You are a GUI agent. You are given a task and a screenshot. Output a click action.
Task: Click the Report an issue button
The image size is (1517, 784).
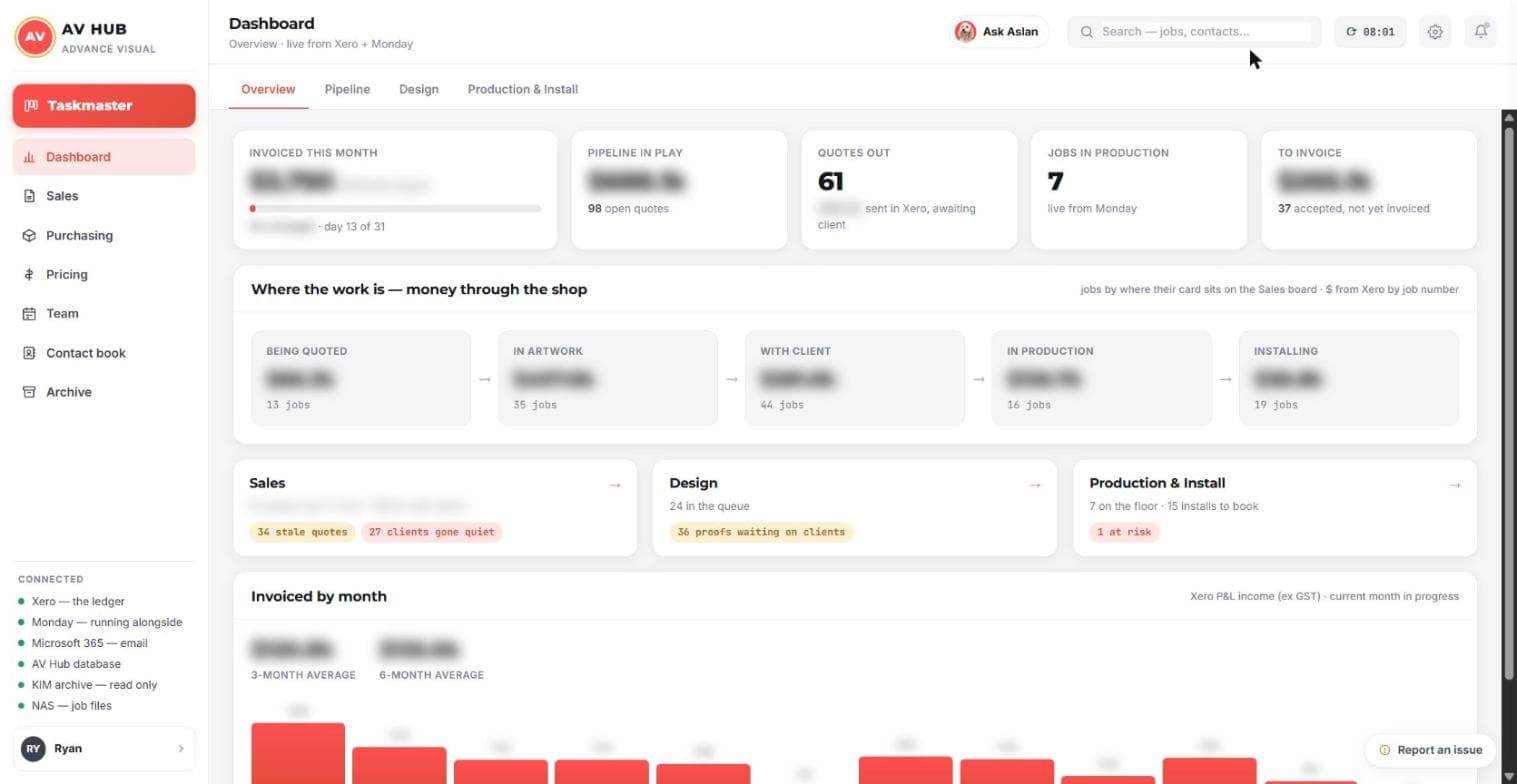point(1430,750)
